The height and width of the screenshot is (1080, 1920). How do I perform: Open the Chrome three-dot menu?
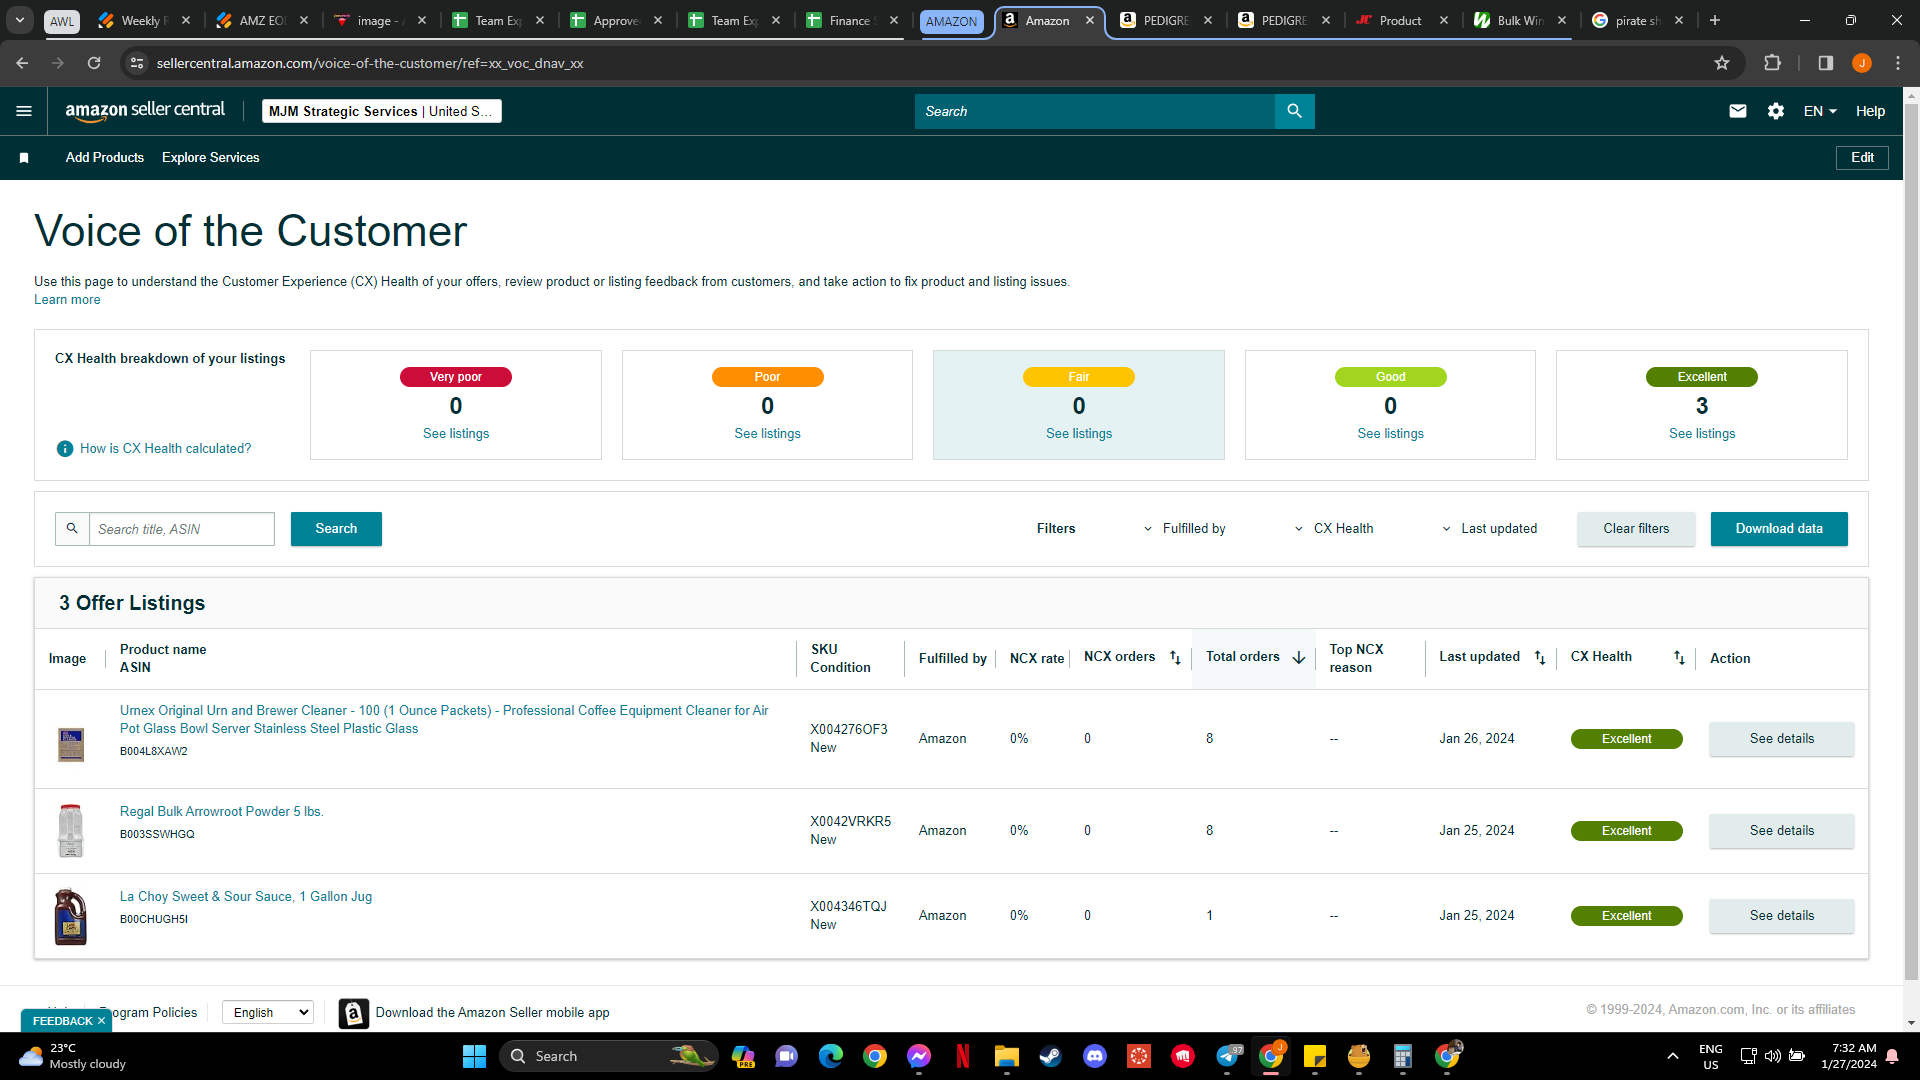(1898, 63)
